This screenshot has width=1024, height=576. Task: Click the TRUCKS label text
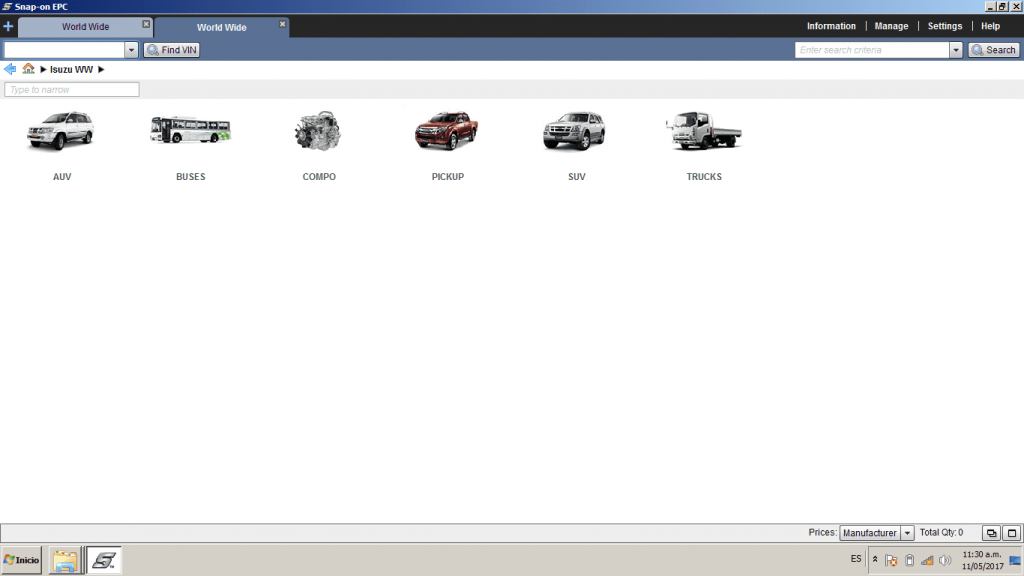pyautogui.click(x=704, y=177)
